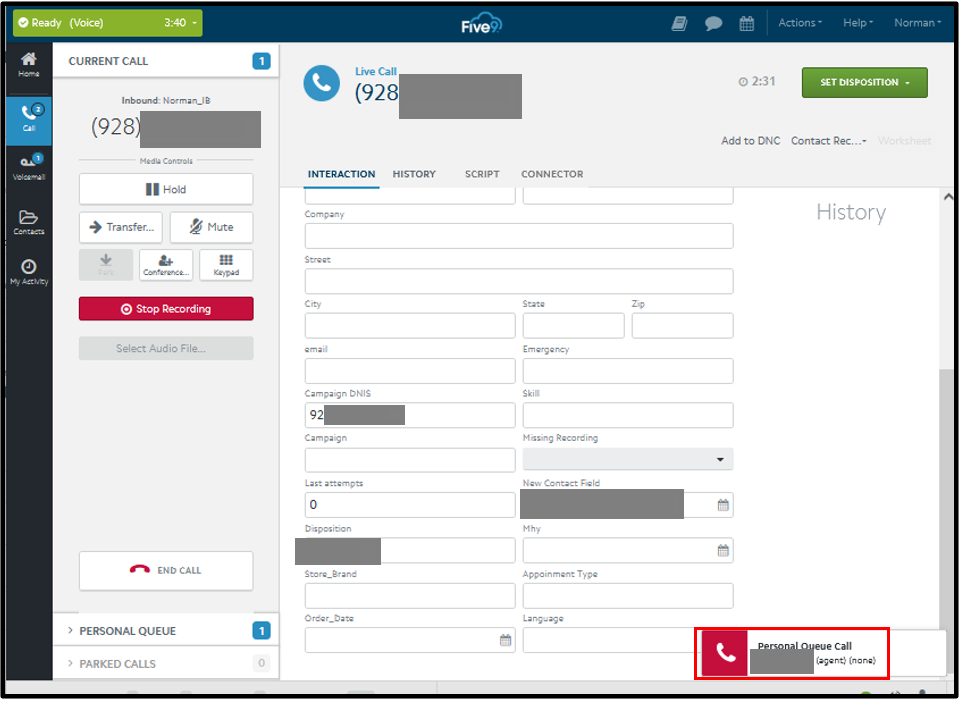Open the Home sidebar icon
Screen dimensions: 961x701
(x=29, y=64)
